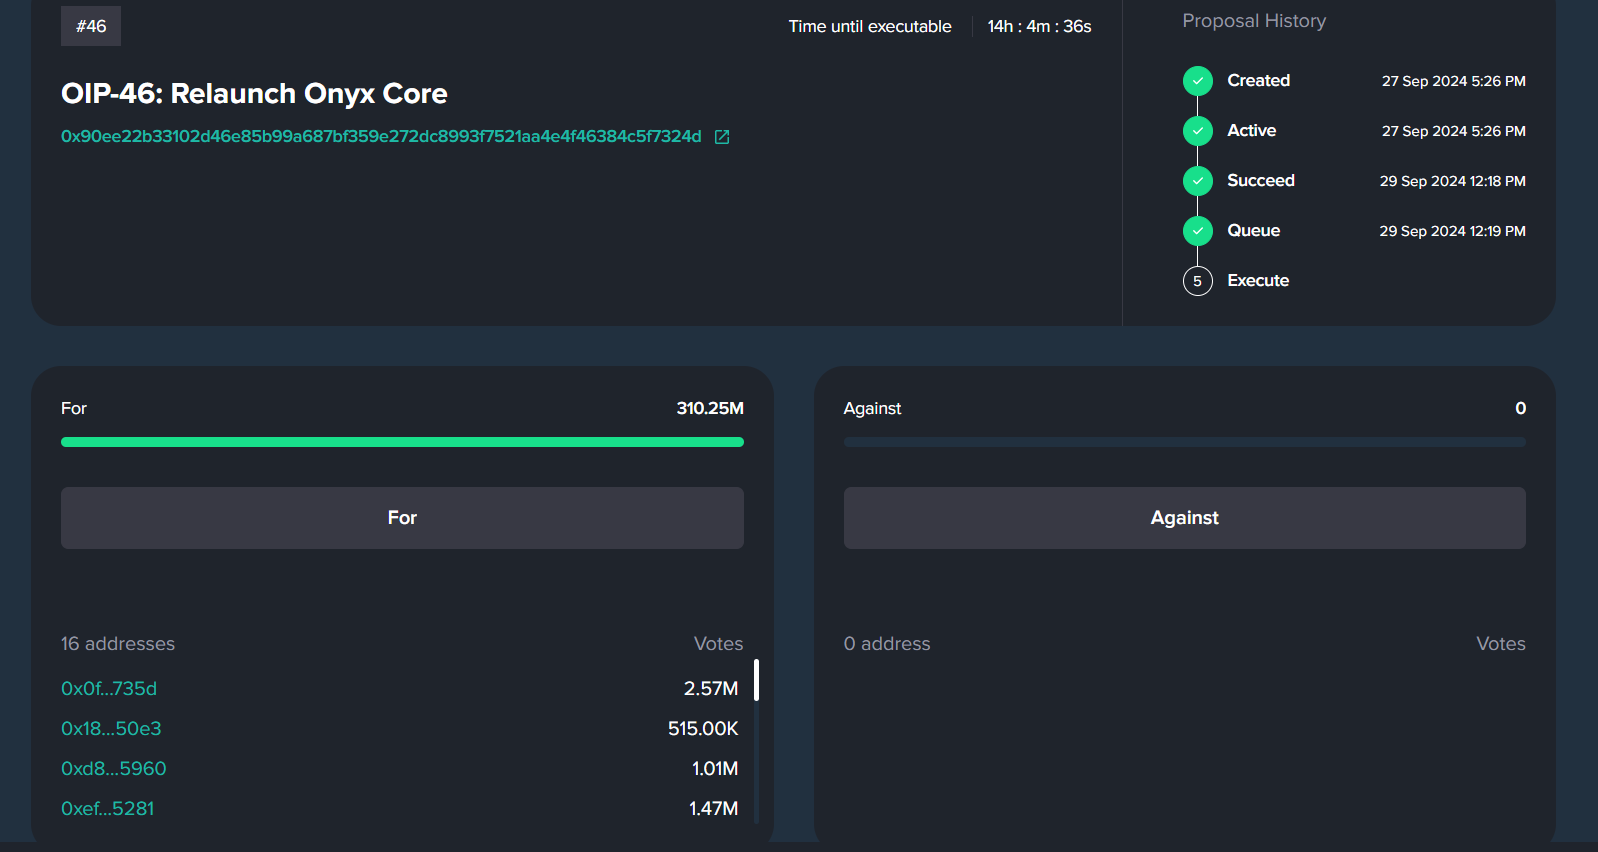Click the countdown timer 14h : 4m : 36s
The image size is (1598, 852).
(x=1039, y=26)
